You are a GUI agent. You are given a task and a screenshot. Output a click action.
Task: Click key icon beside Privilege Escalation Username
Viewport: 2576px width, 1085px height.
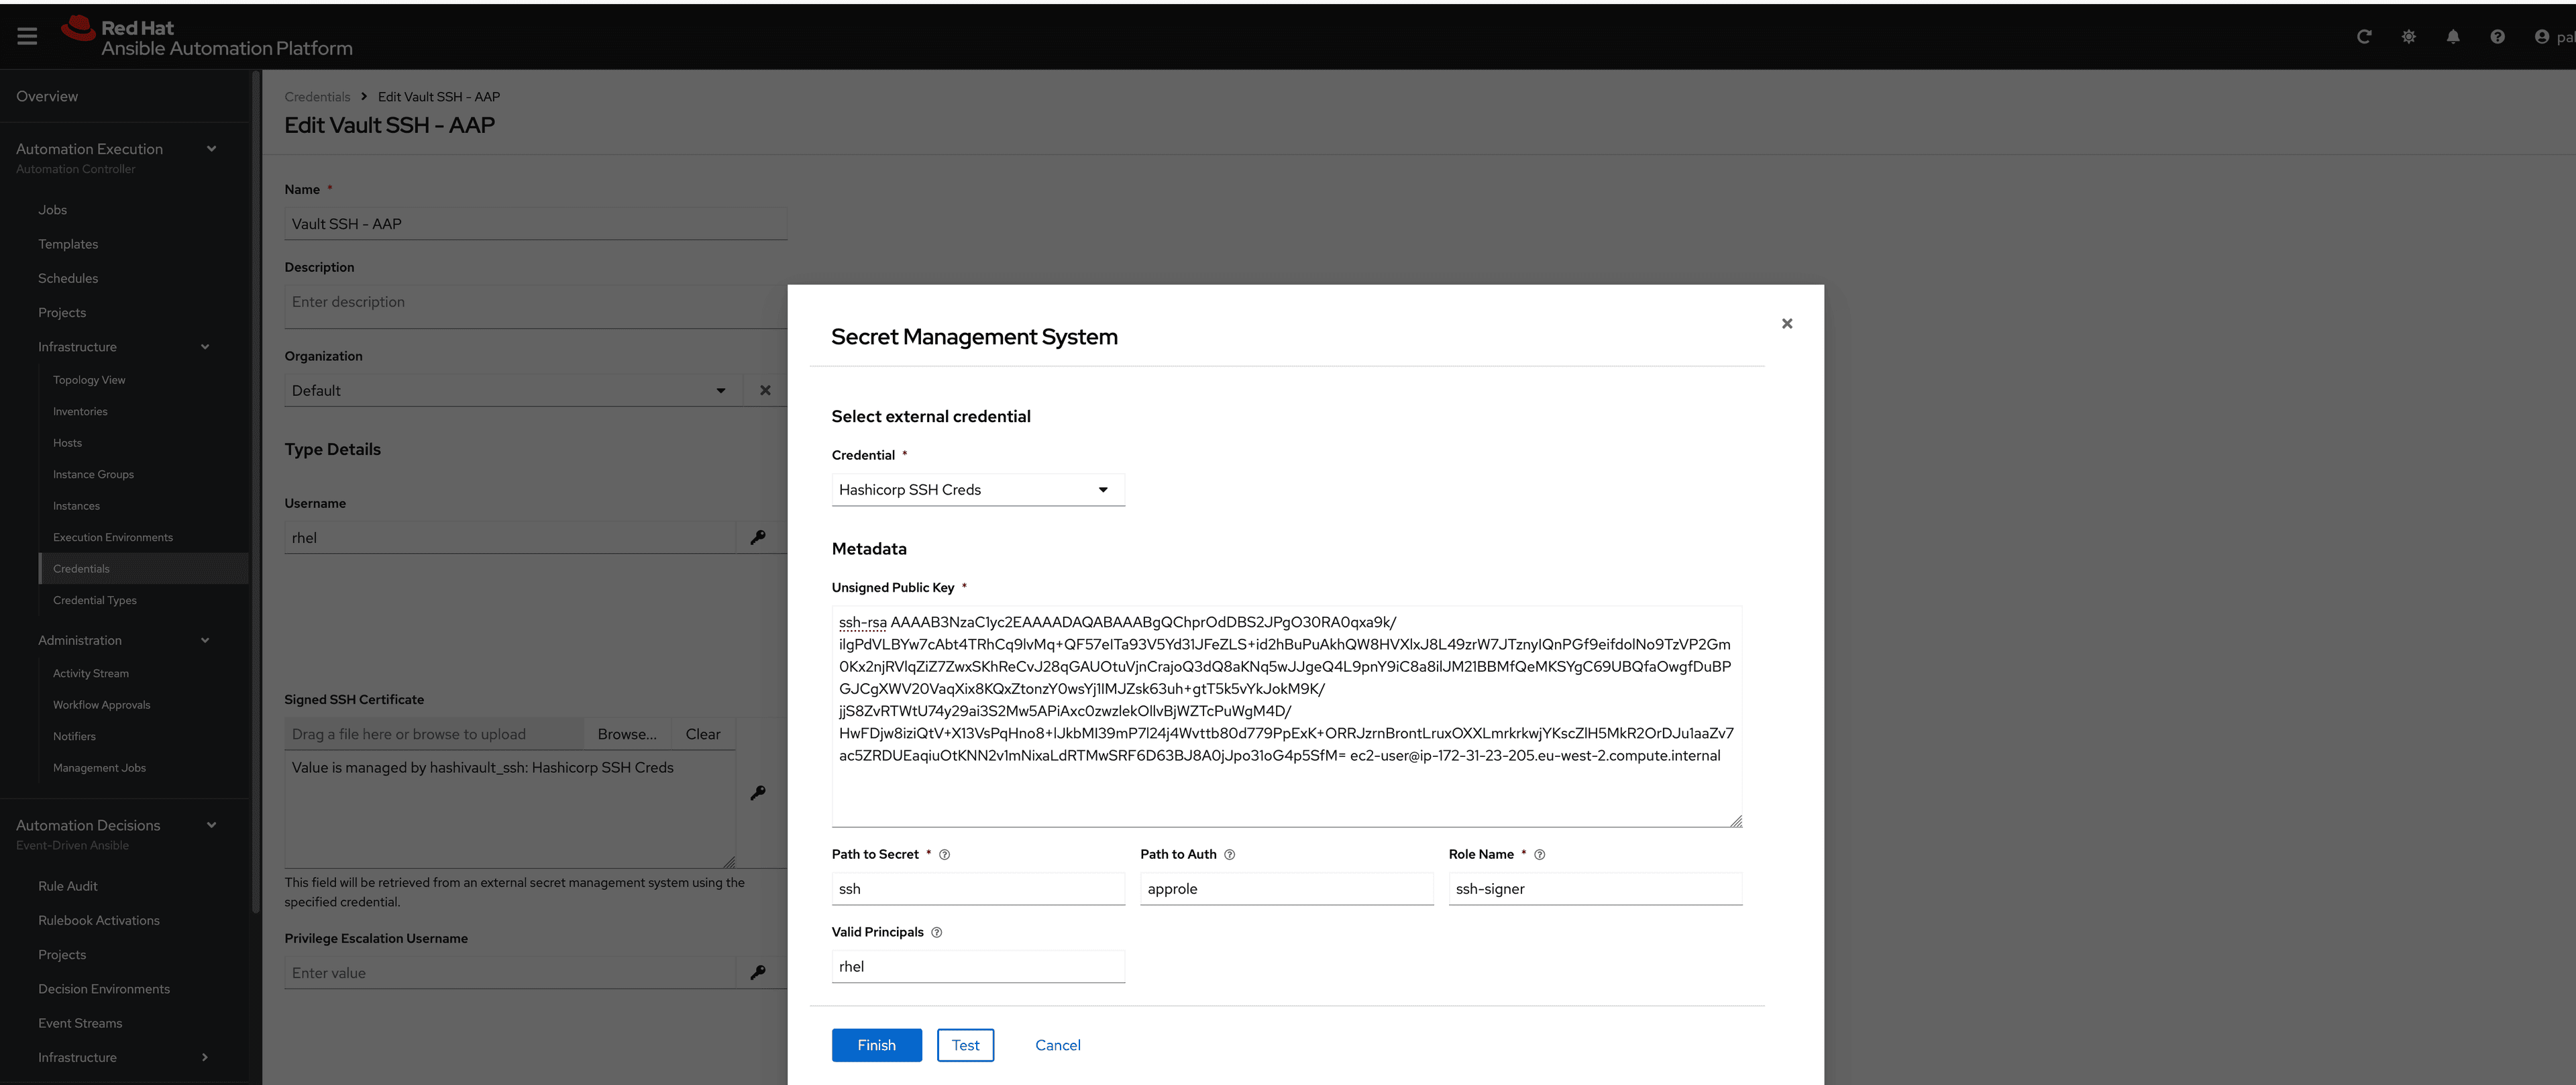pyautogui.click(x=758, y=972)
